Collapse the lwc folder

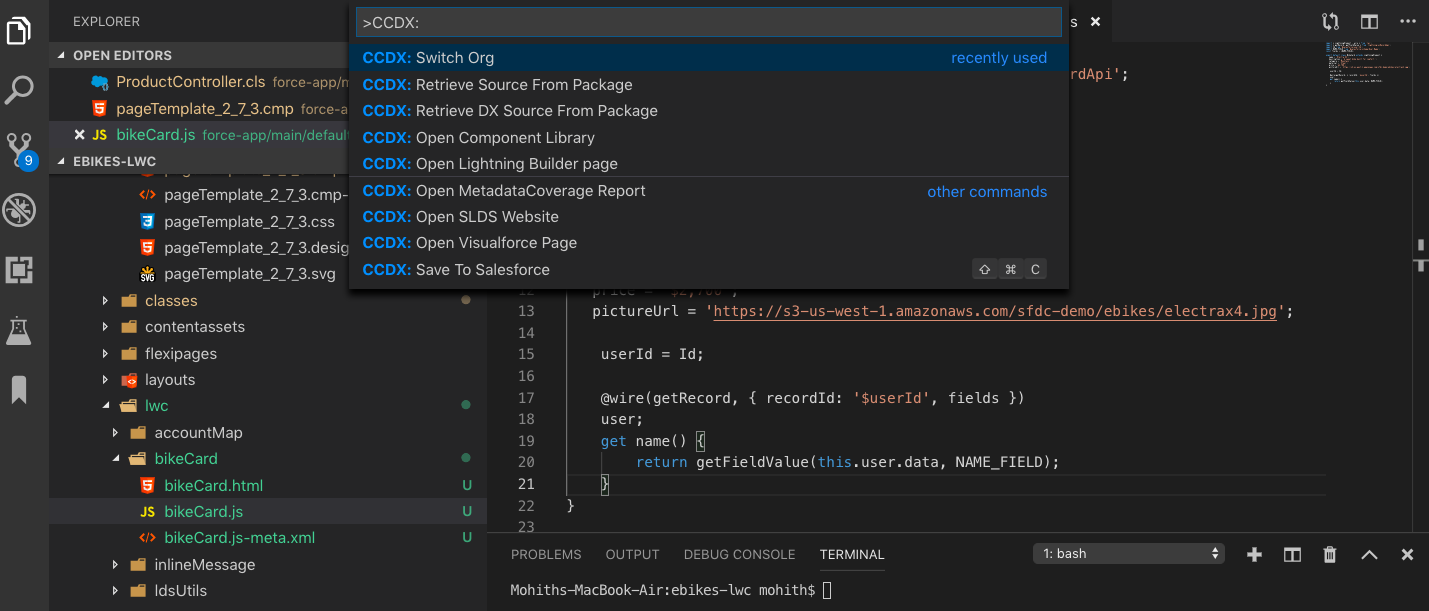[x=106, y=406]
